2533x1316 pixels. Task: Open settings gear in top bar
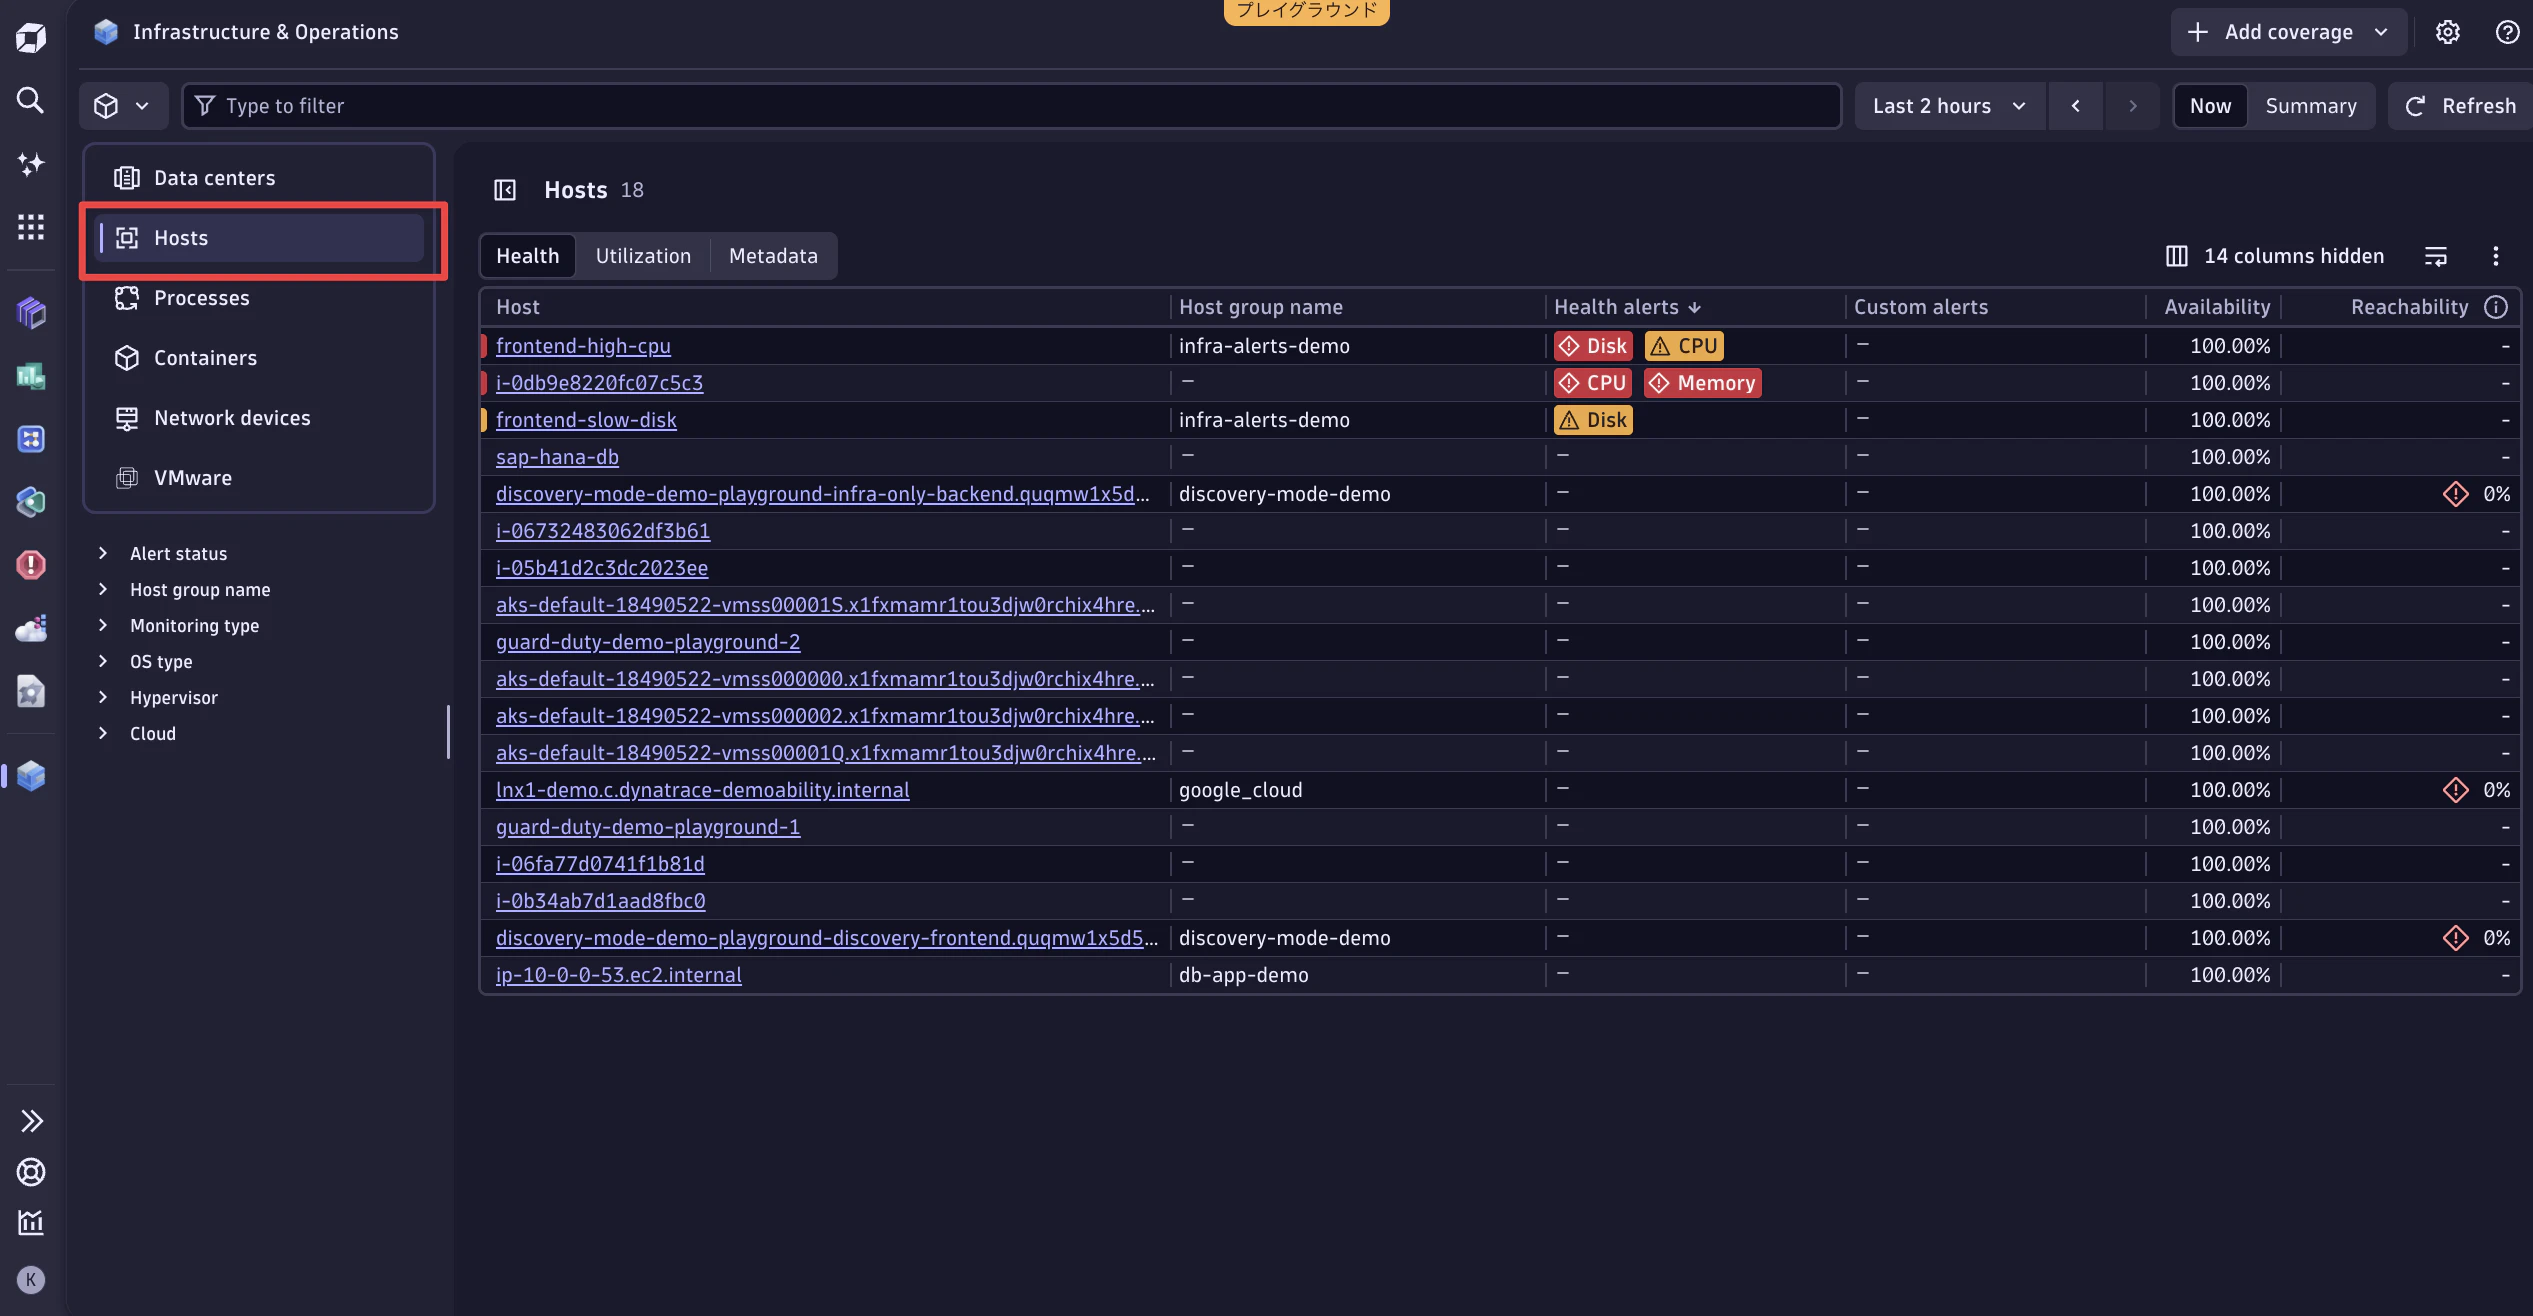point(2448,32)
